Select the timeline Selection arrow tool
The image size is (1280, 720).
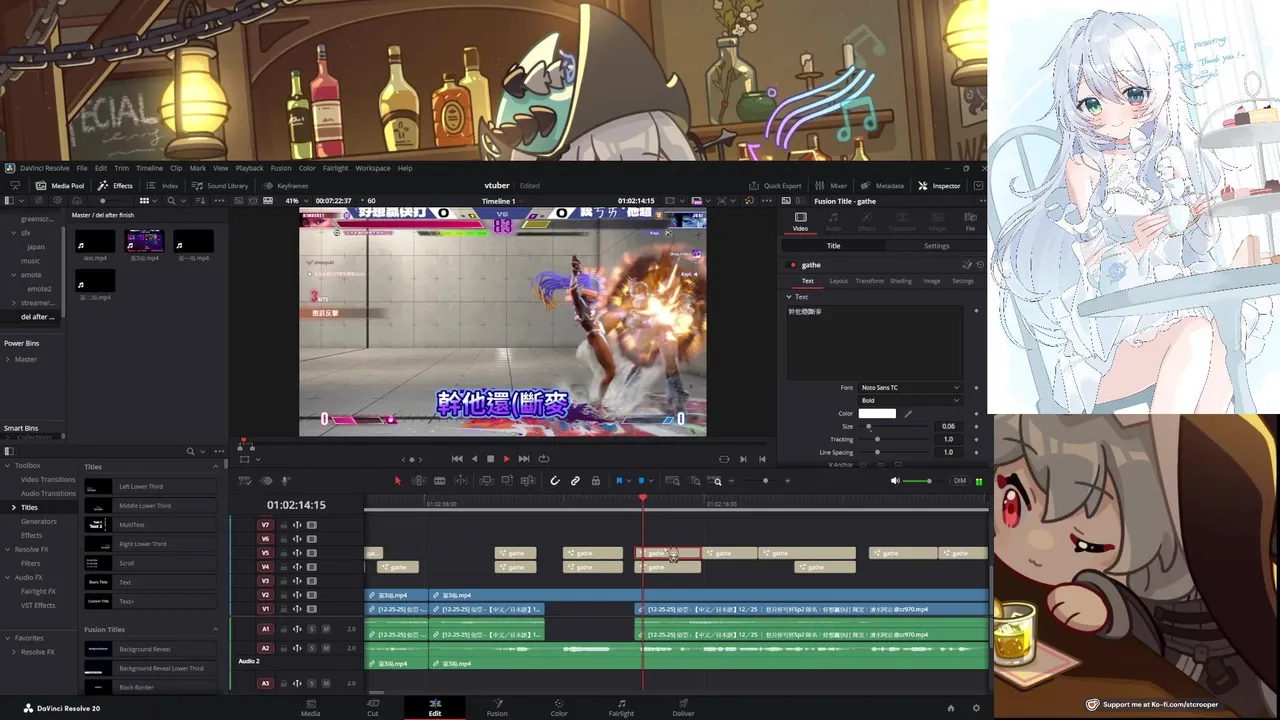(x=397, y=481)
